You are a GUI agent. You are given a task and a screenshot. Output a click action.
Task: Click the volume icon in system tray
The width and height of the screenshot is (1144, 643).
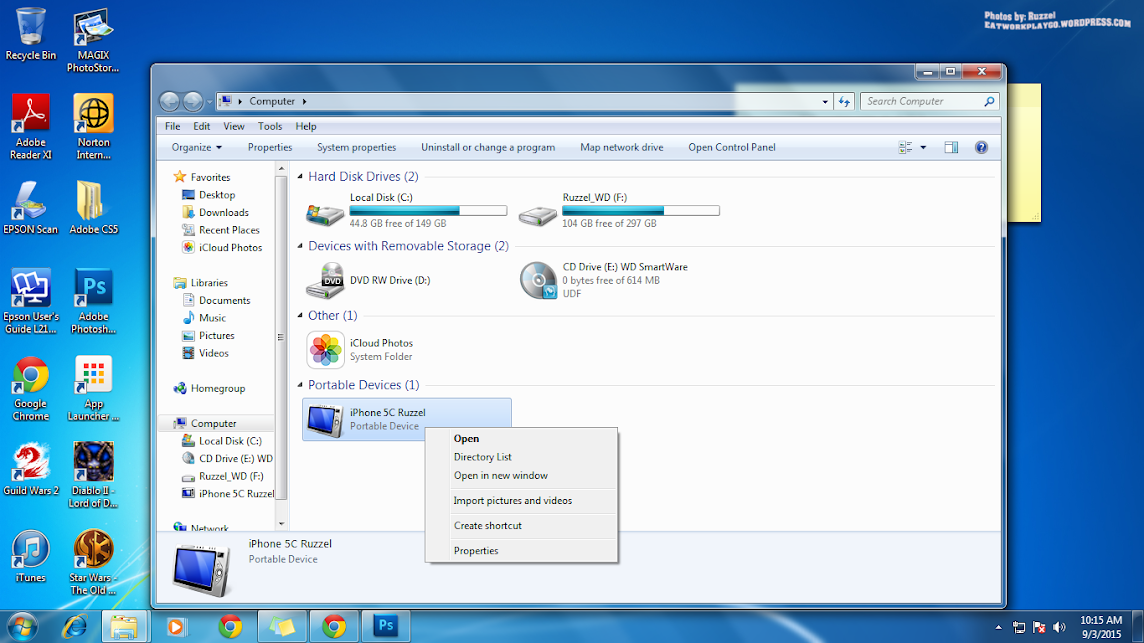(1059, 627)
